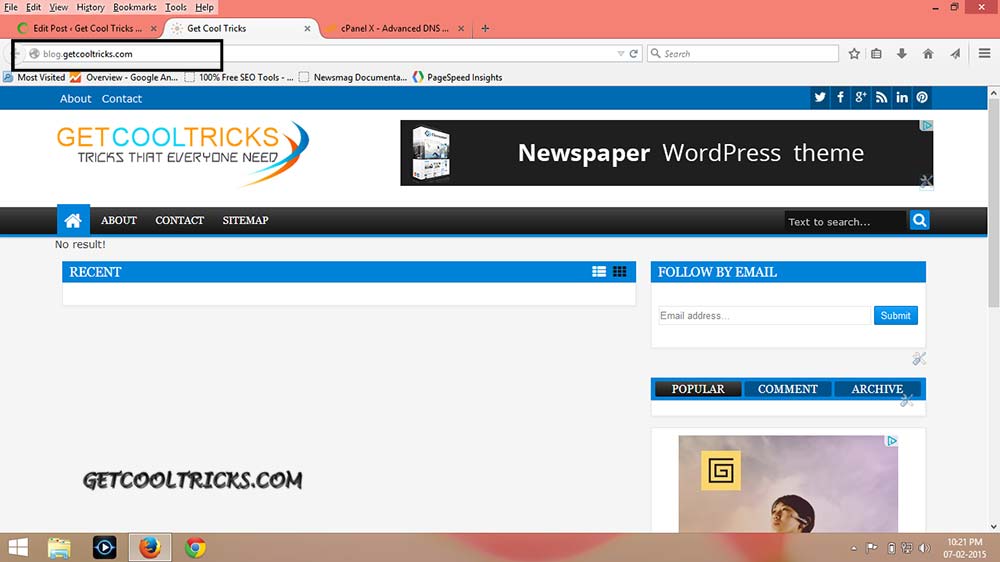1000x562 pixels.
Task: Click the Firefox Search box
Action: pyautogui.click(x=743, y=54)
